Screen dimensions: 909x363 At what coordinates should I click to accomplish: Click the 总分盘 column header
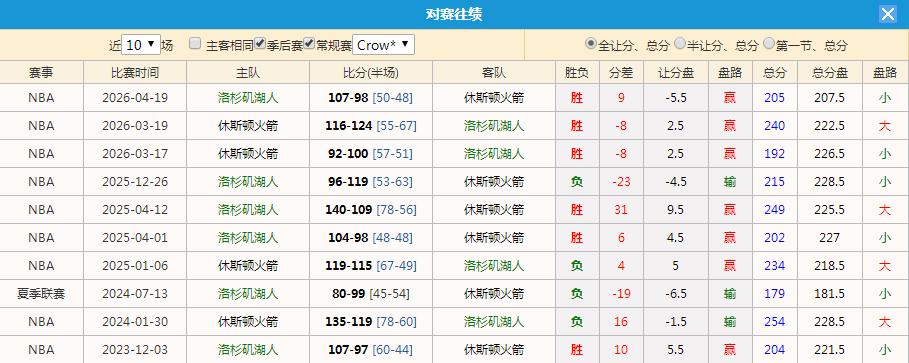tap(830, 72)
